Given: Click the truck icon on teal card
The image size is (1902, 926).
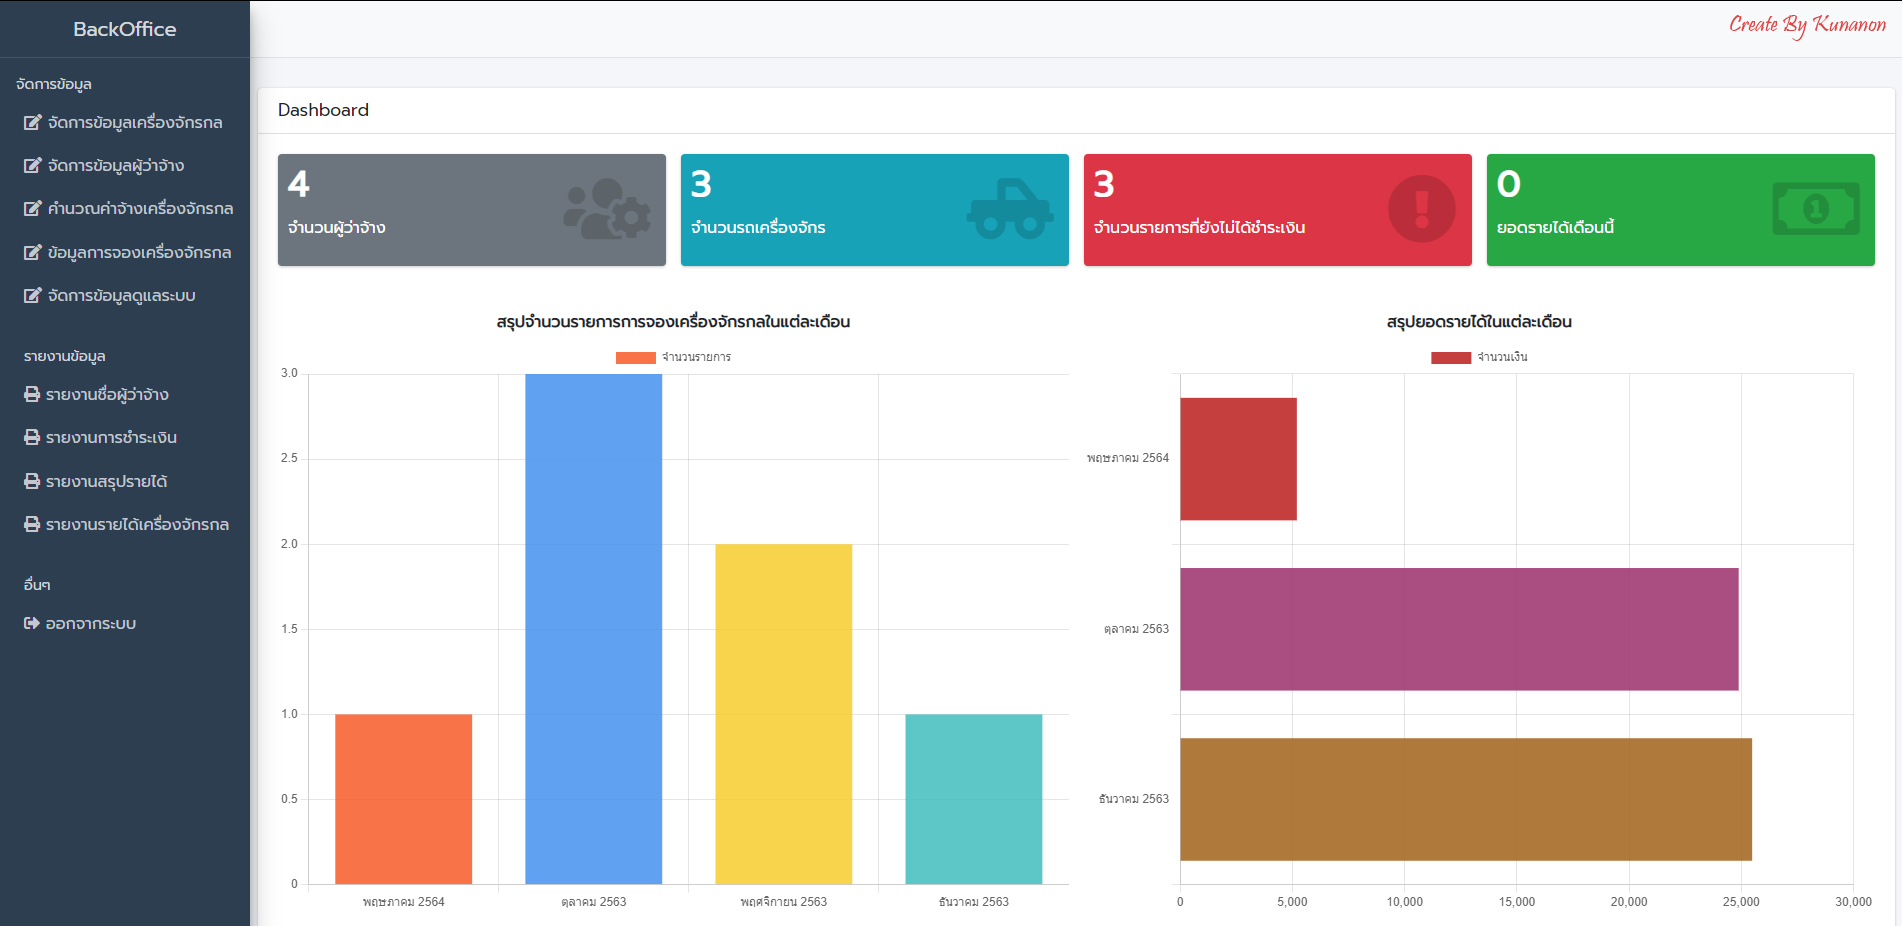Looking at the screenshot, I should 1010,209.
